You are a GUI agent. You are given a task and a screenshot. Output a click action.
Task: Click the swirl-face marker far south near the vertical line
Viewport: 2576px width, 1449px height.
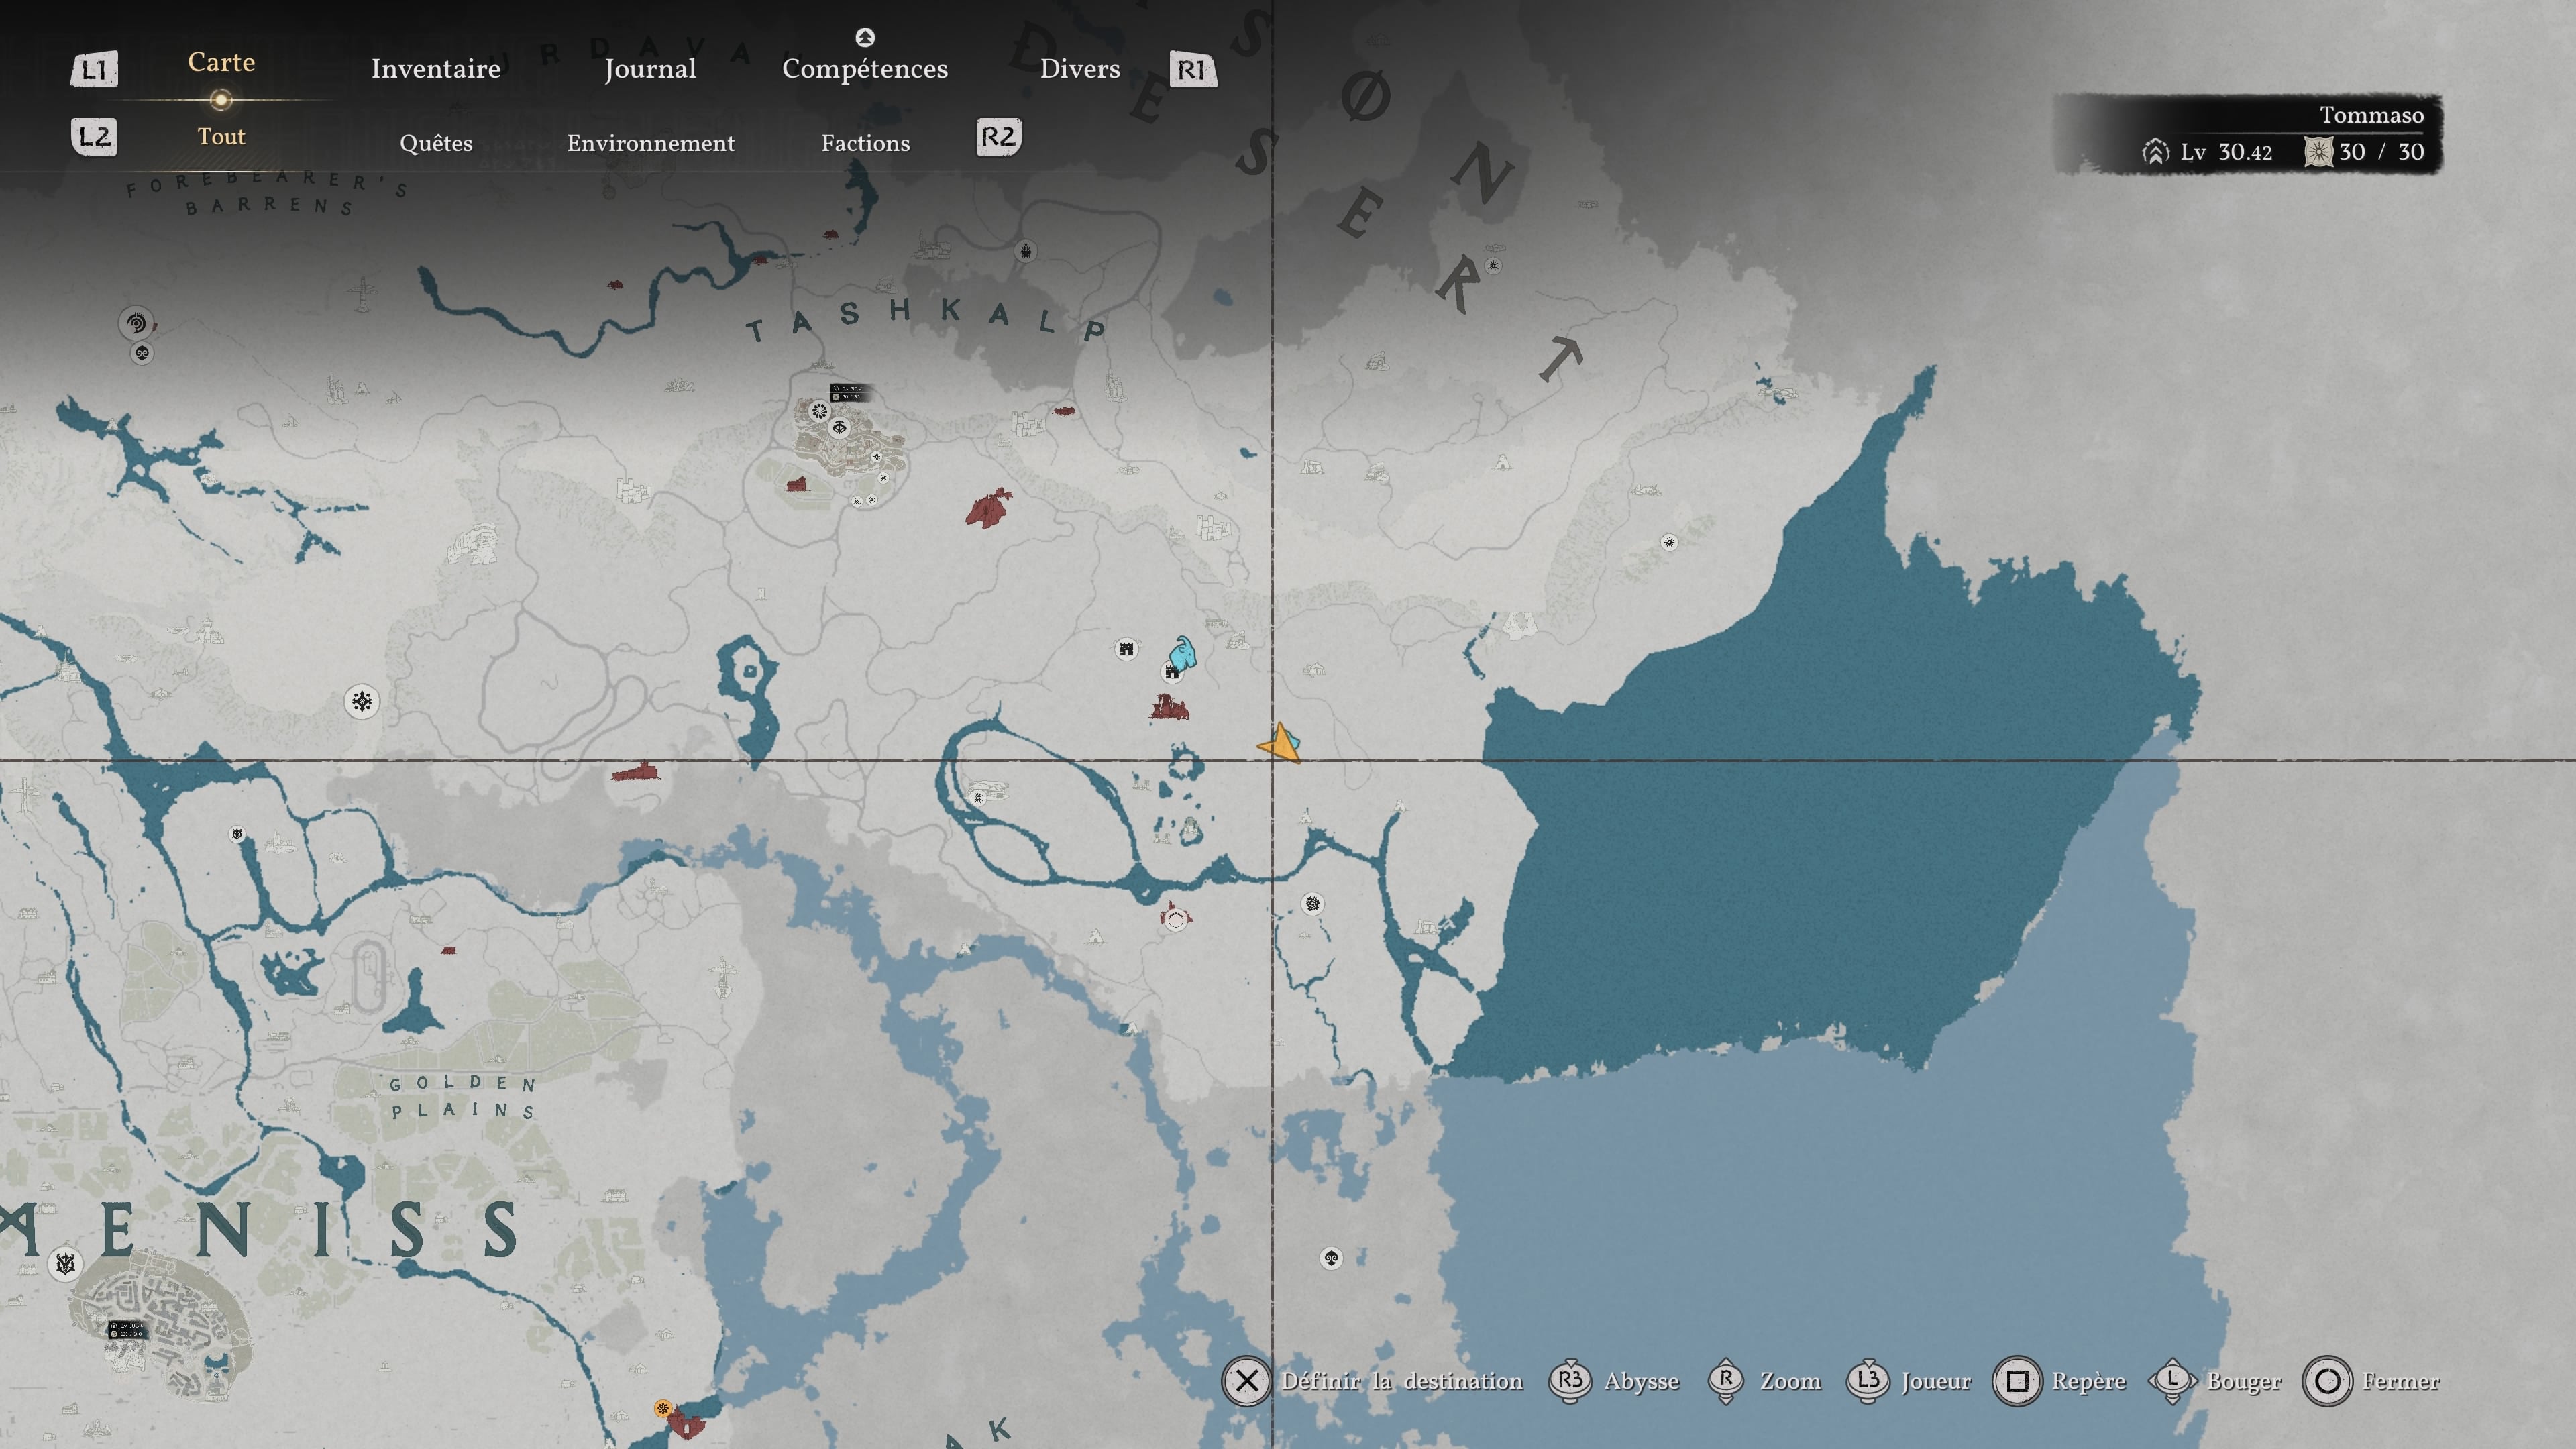pos(1331,1258)
